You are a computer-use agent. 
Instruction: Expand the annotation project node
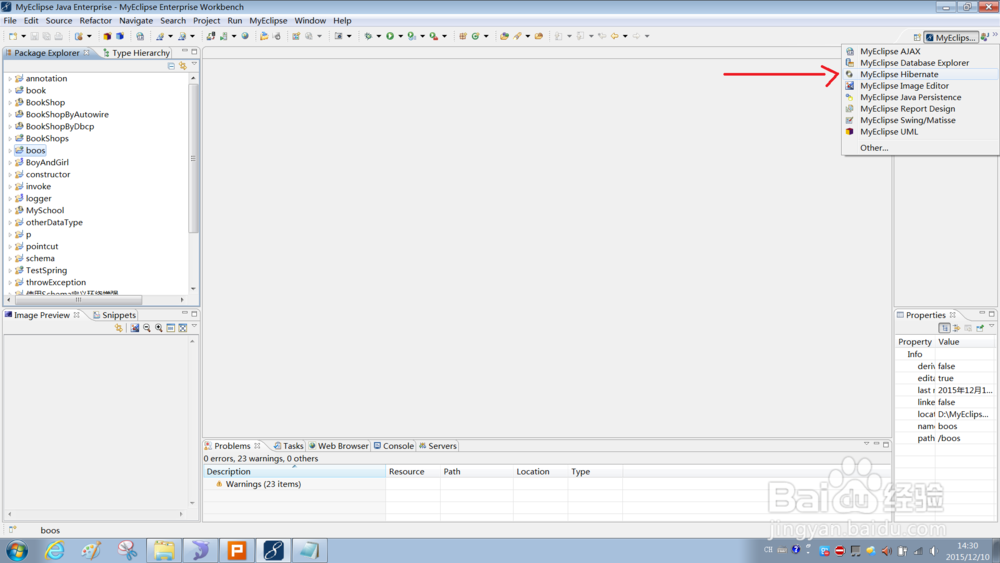[x=10, y=78]
